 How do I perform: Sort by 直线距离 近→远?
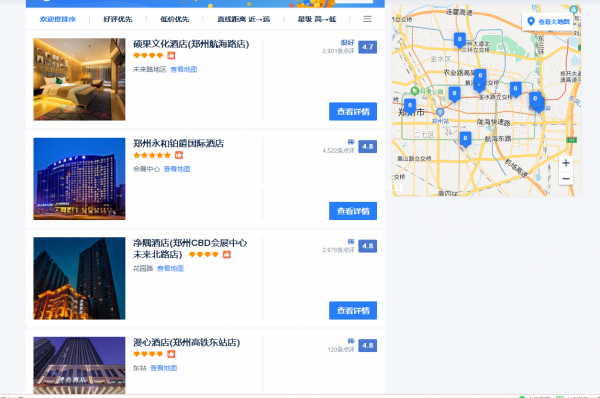pyautogui.click(x=244, y=19)
